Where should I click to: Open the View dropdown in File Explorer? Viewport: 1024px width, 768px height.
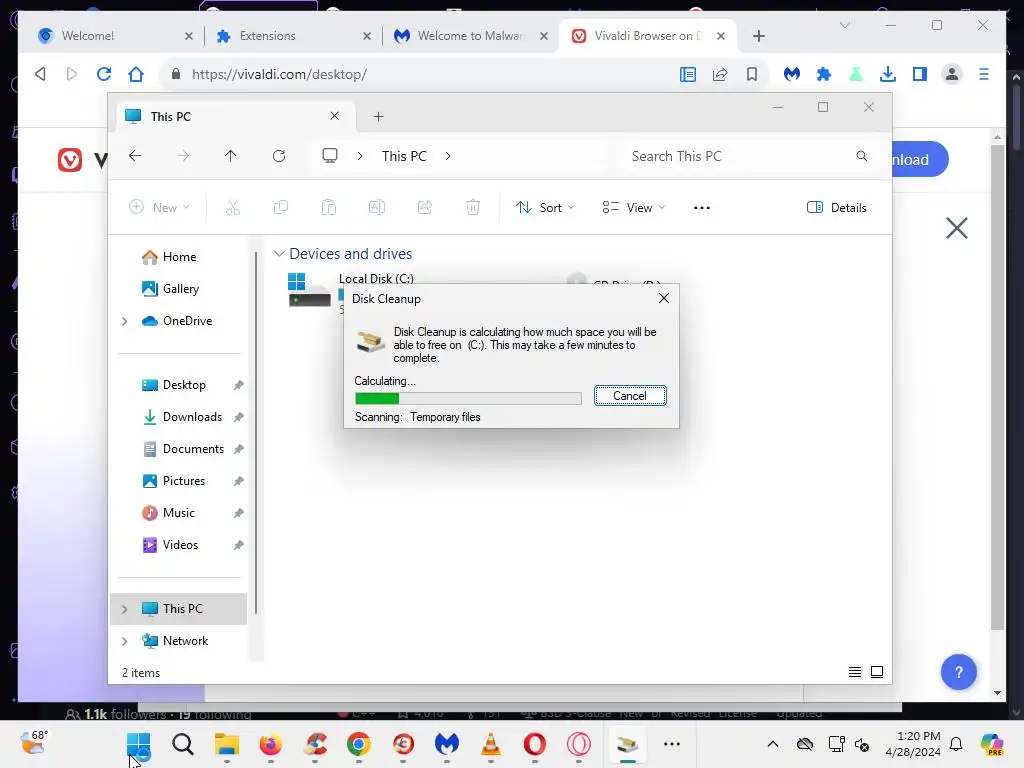click(x=633, y=208)
